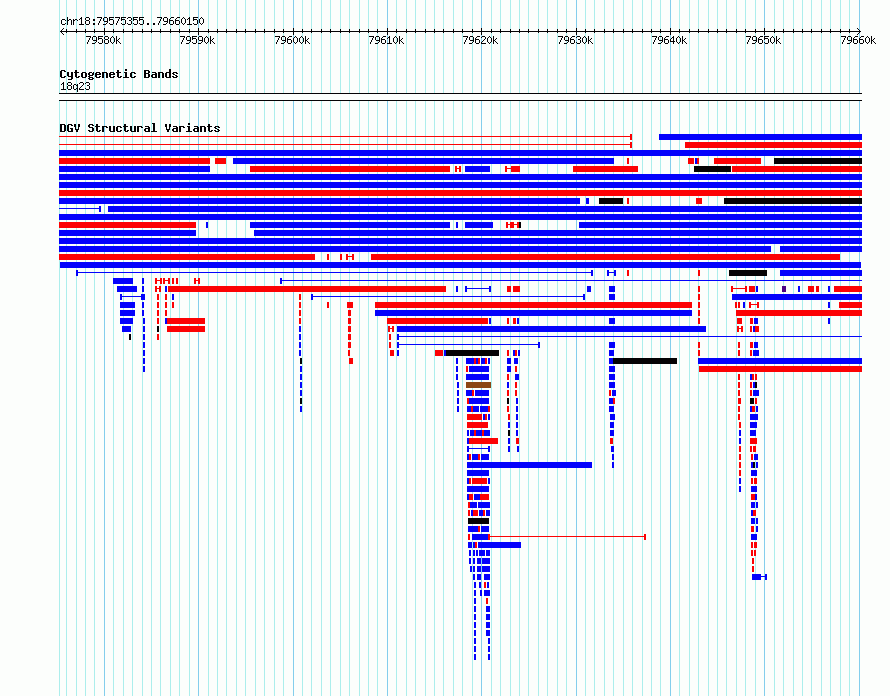890x696 pixels.
Task: Select the 79660k ruler tick label
Action: coord(858,40)
